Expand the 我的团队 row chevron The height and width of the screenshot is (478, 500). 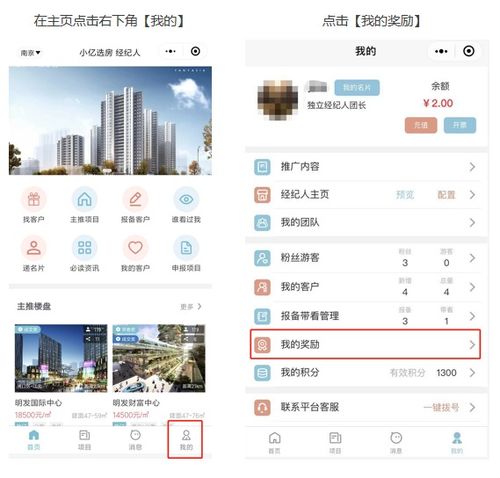[472, 223]
